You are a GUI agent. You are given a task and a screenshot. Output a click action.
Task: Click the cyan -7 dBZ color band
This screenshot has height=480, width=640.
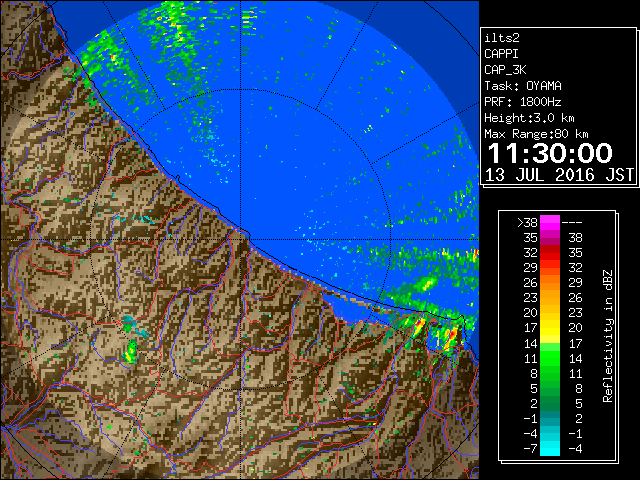point(550,448)
